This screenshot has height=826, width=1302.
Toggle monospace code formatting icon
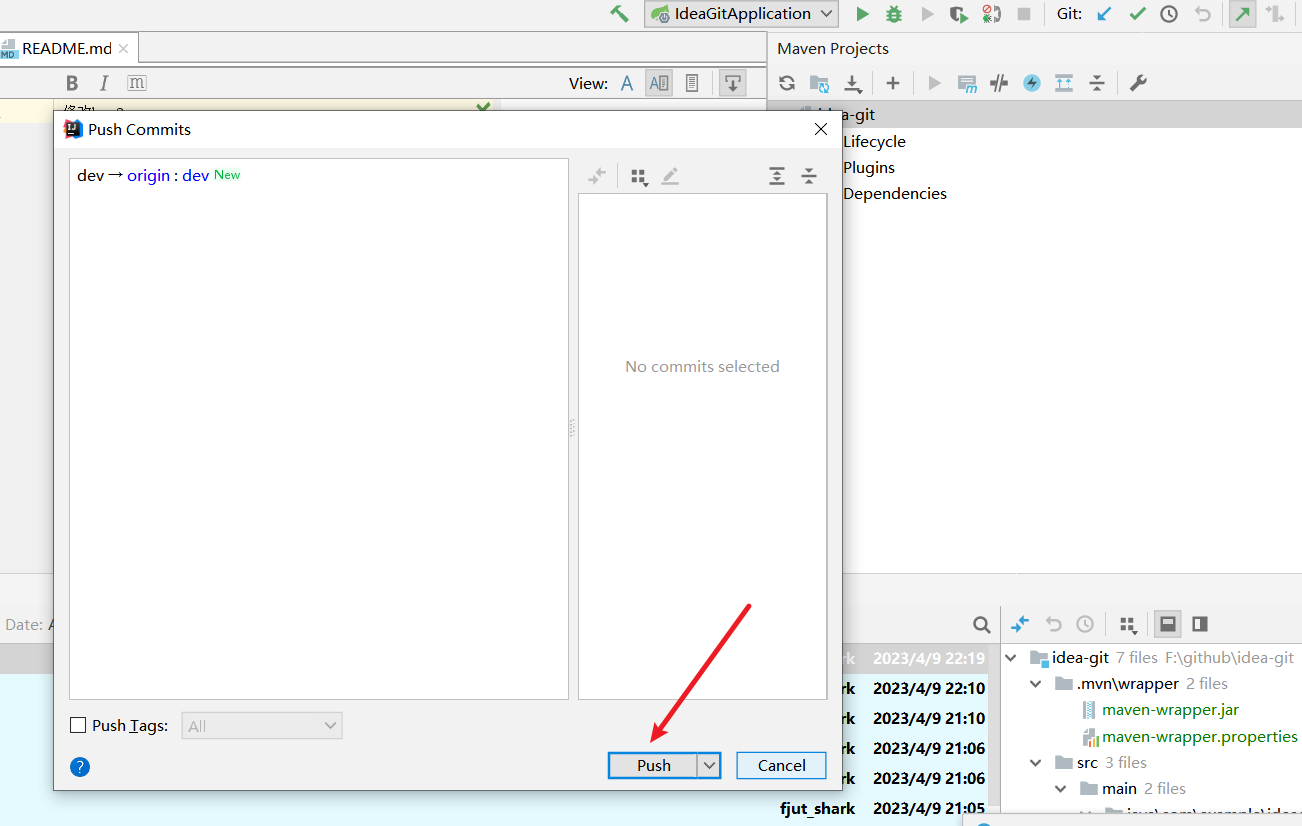[136, 83]
